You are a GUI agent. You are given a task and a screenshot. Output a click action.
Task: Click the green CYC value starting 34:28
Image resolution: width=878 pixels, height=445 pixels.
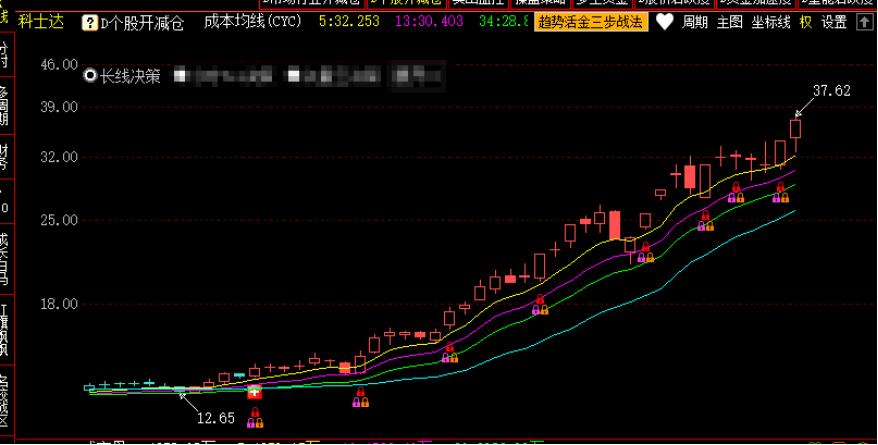[x=504, y=22]
